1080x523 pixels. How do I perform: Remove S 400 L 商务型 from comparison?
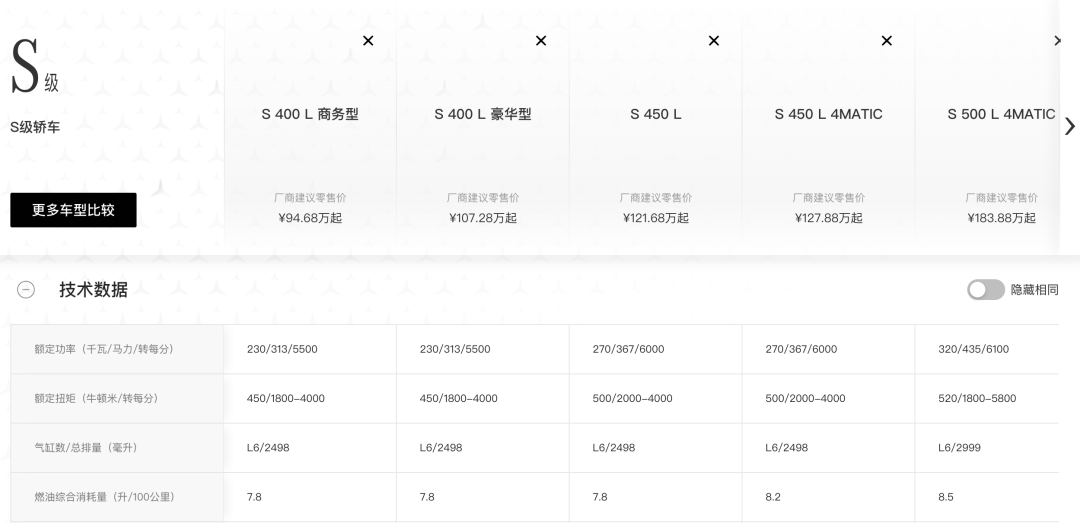pos(368,41)
